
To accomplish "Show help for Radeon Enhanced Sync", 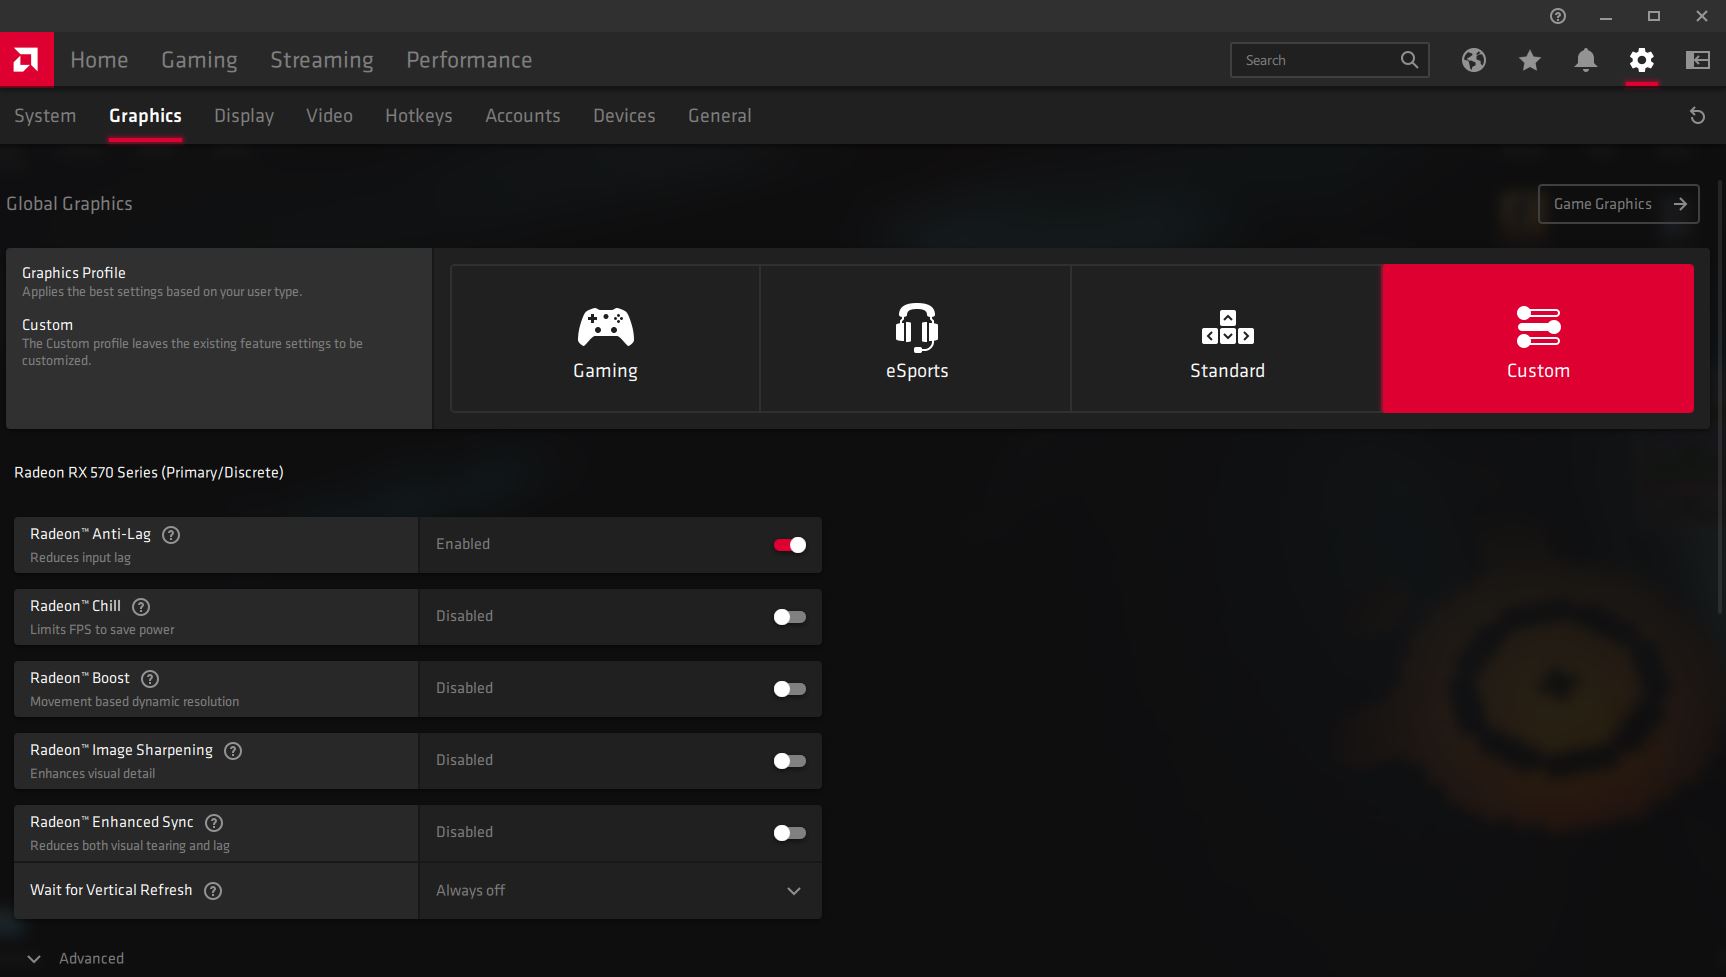I will click(x=214, y=823).
